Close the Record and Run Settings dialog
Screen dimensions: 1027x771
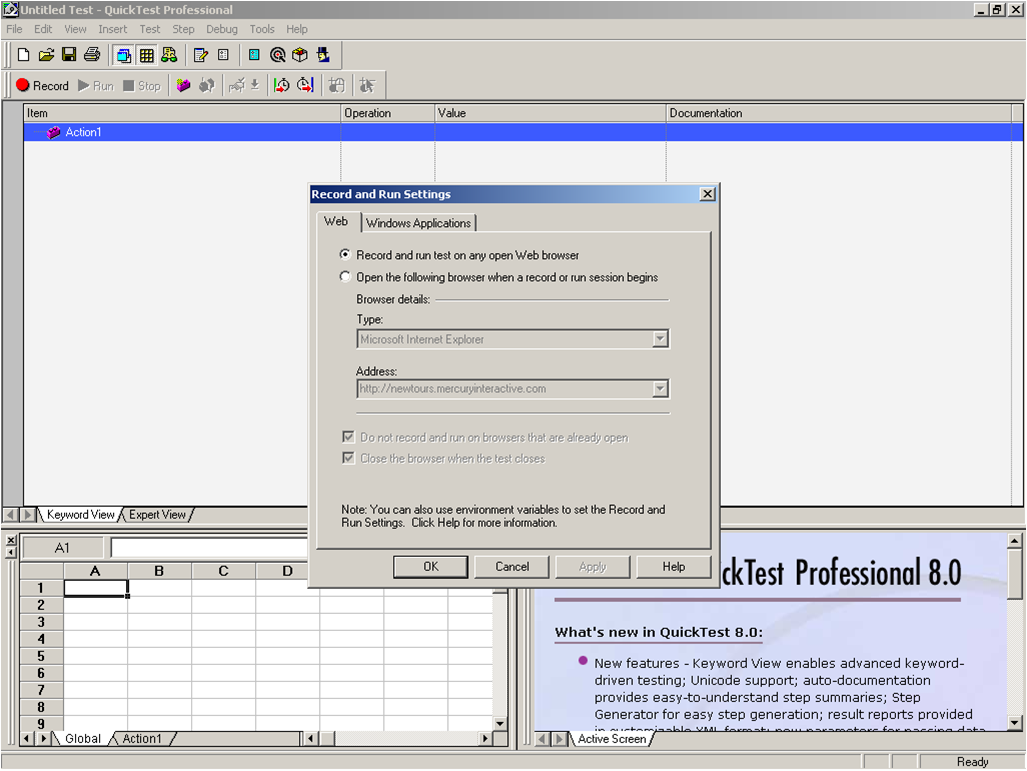(x=707, y=194)
